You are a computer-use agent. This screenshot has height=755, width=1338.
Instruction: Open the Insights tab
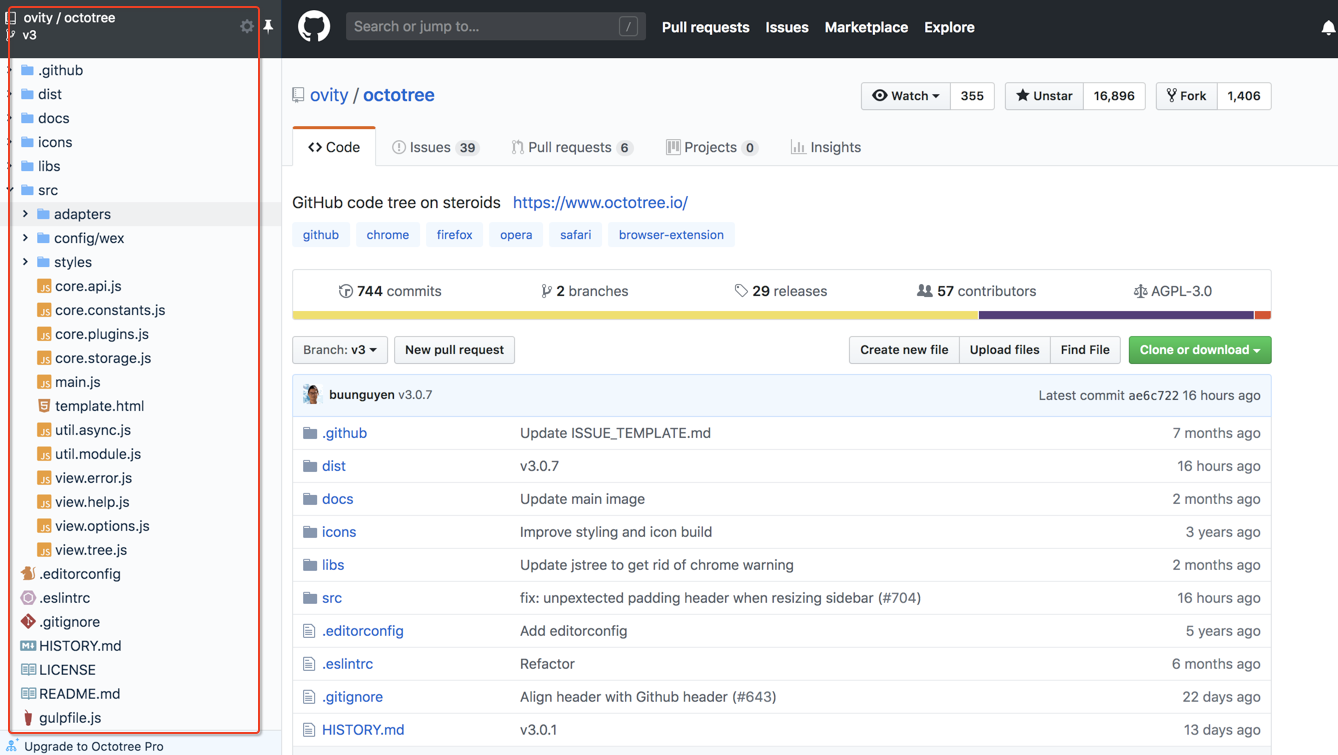[826, 147]
